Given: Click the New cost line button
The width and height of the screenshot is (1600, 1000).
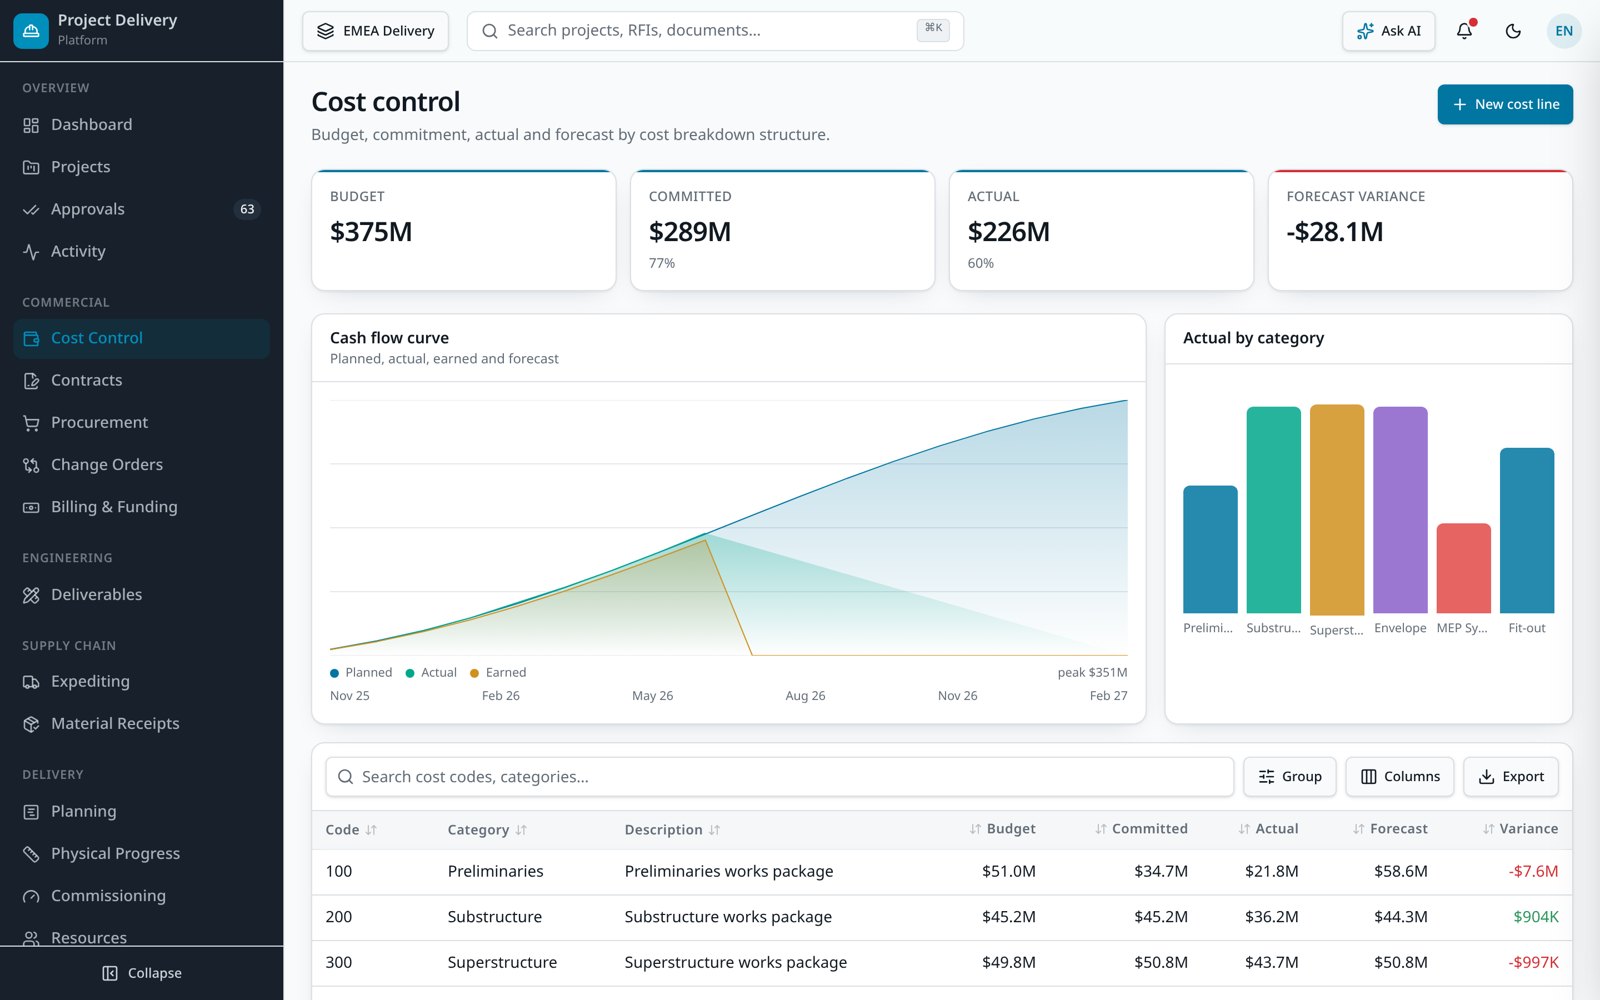Looking at the screenshot, I should [x=1505, y=104].
